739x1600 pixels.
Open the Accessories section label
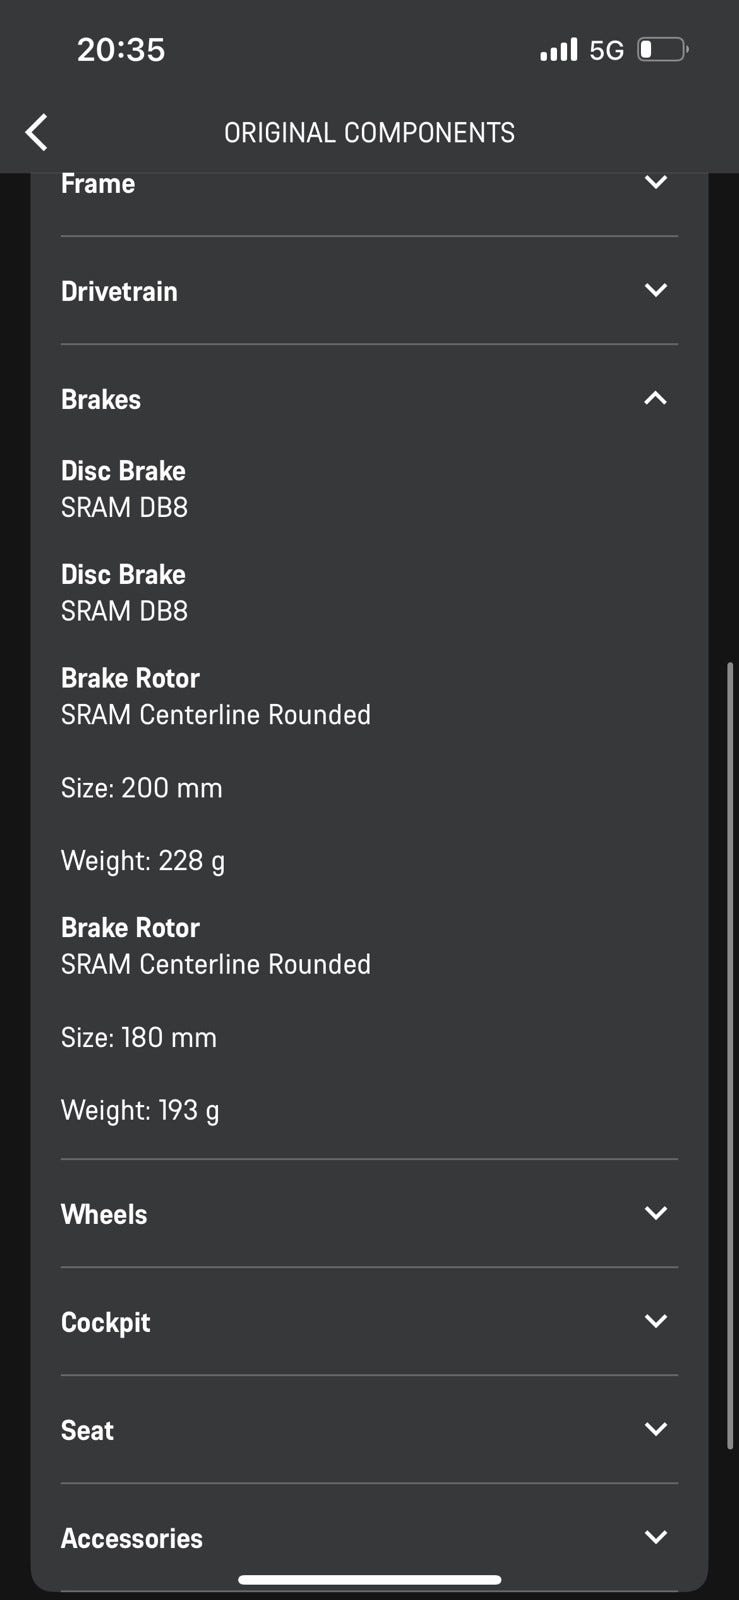(x=132, y=1538)
